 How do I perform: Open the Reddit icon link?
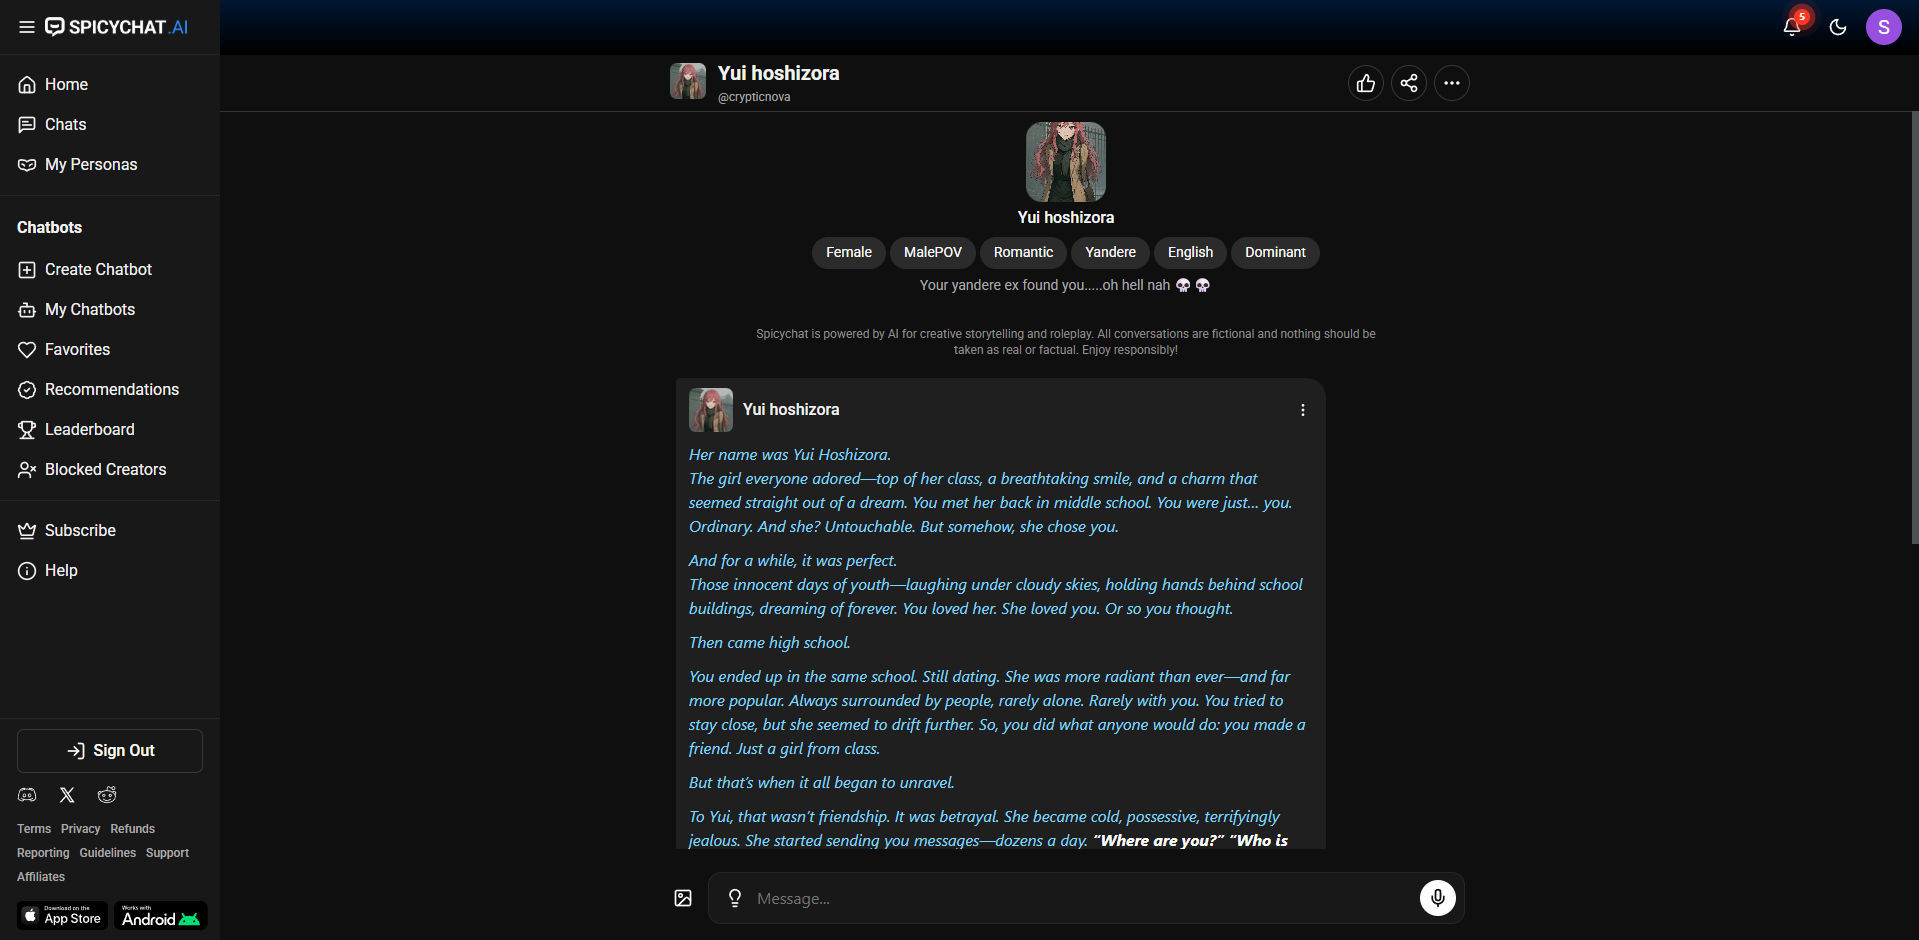pyautogui.click(x=107, y=795)
